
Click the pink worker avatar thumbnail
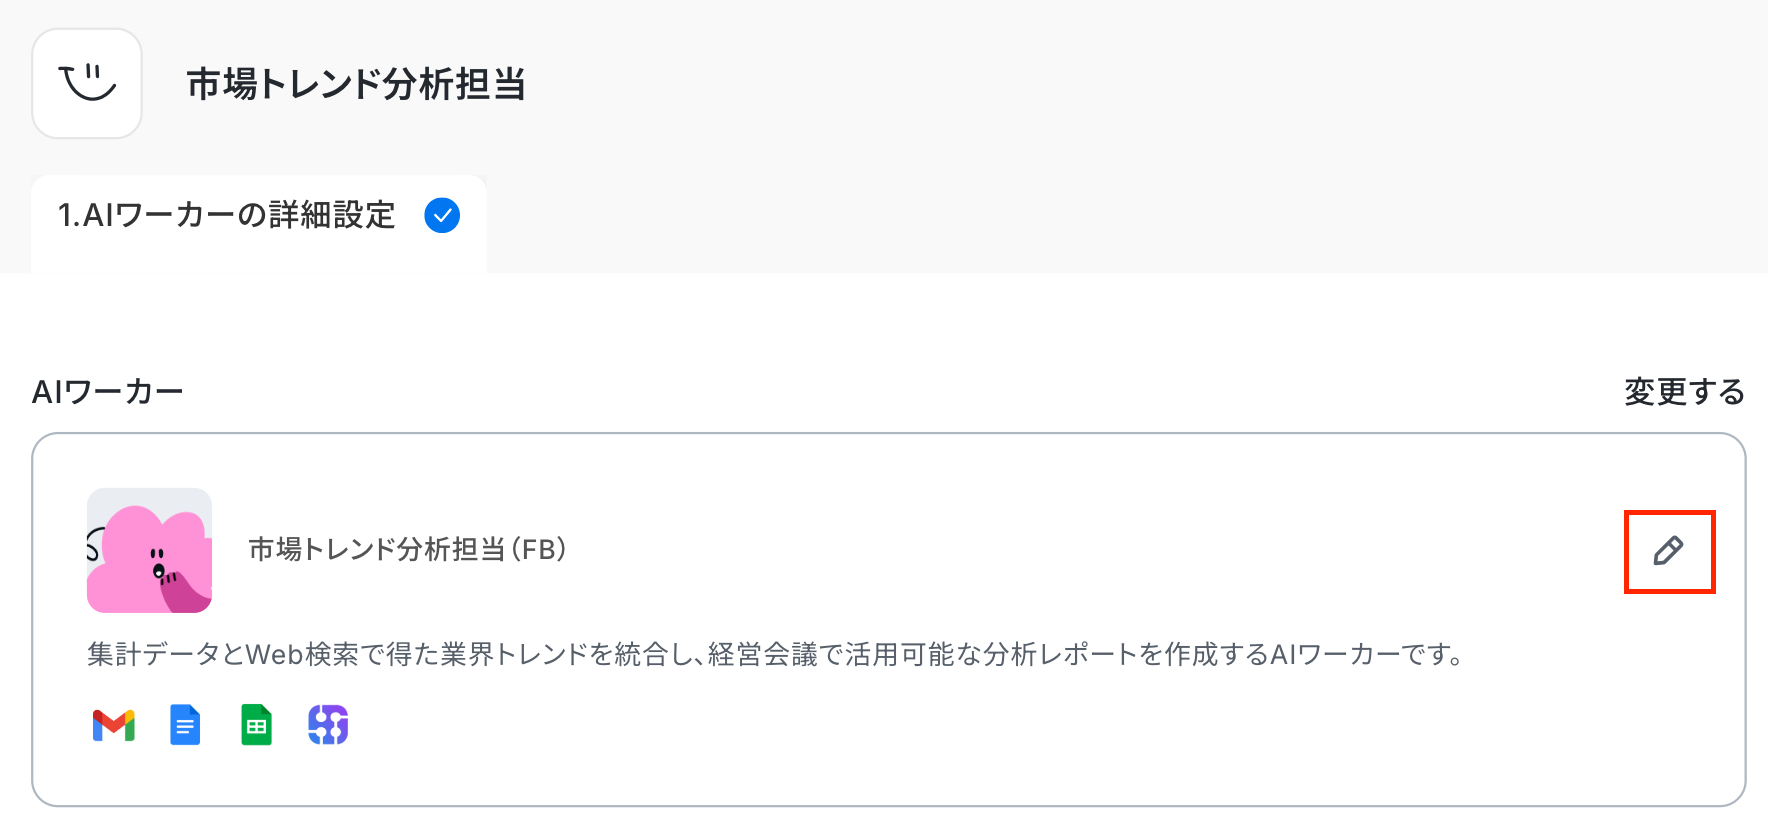point(150,550)
